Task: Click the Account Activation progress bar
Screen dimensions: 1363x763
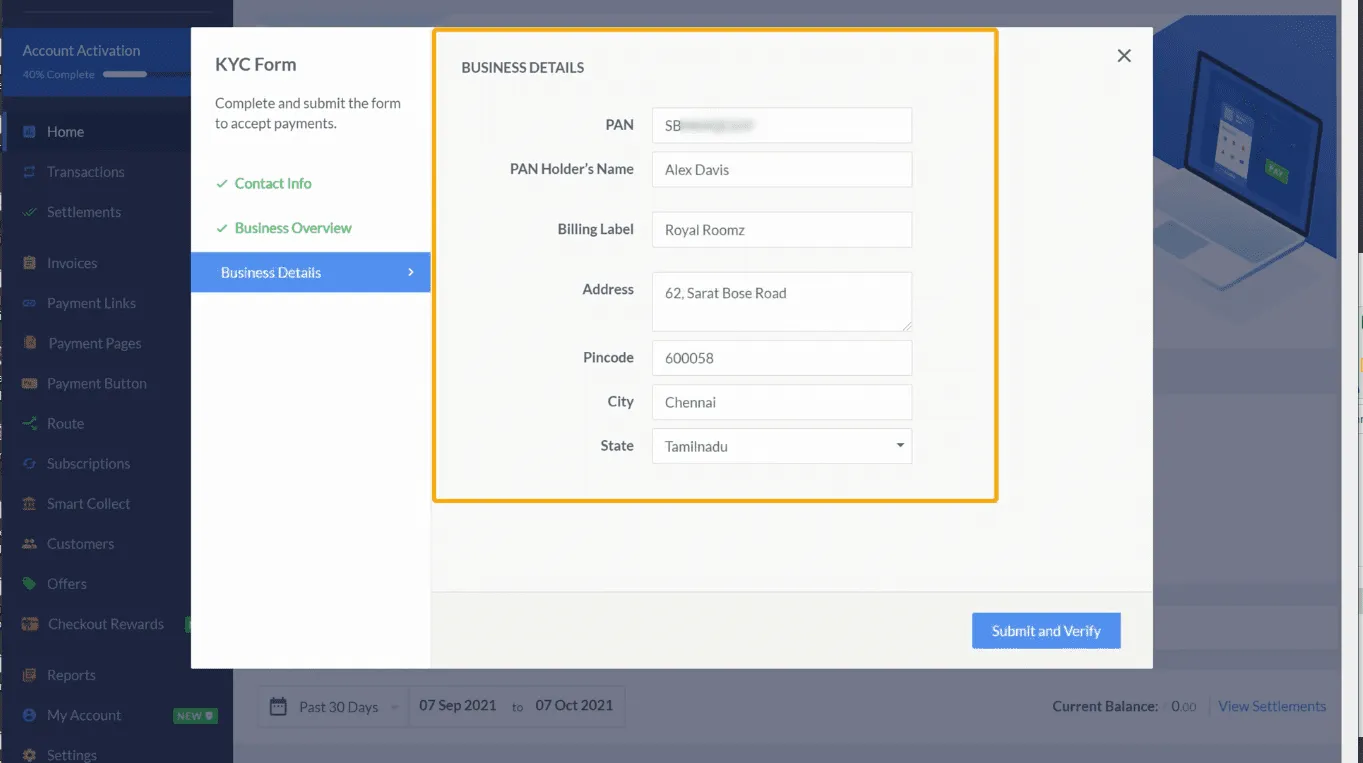Action: (125, 75)
